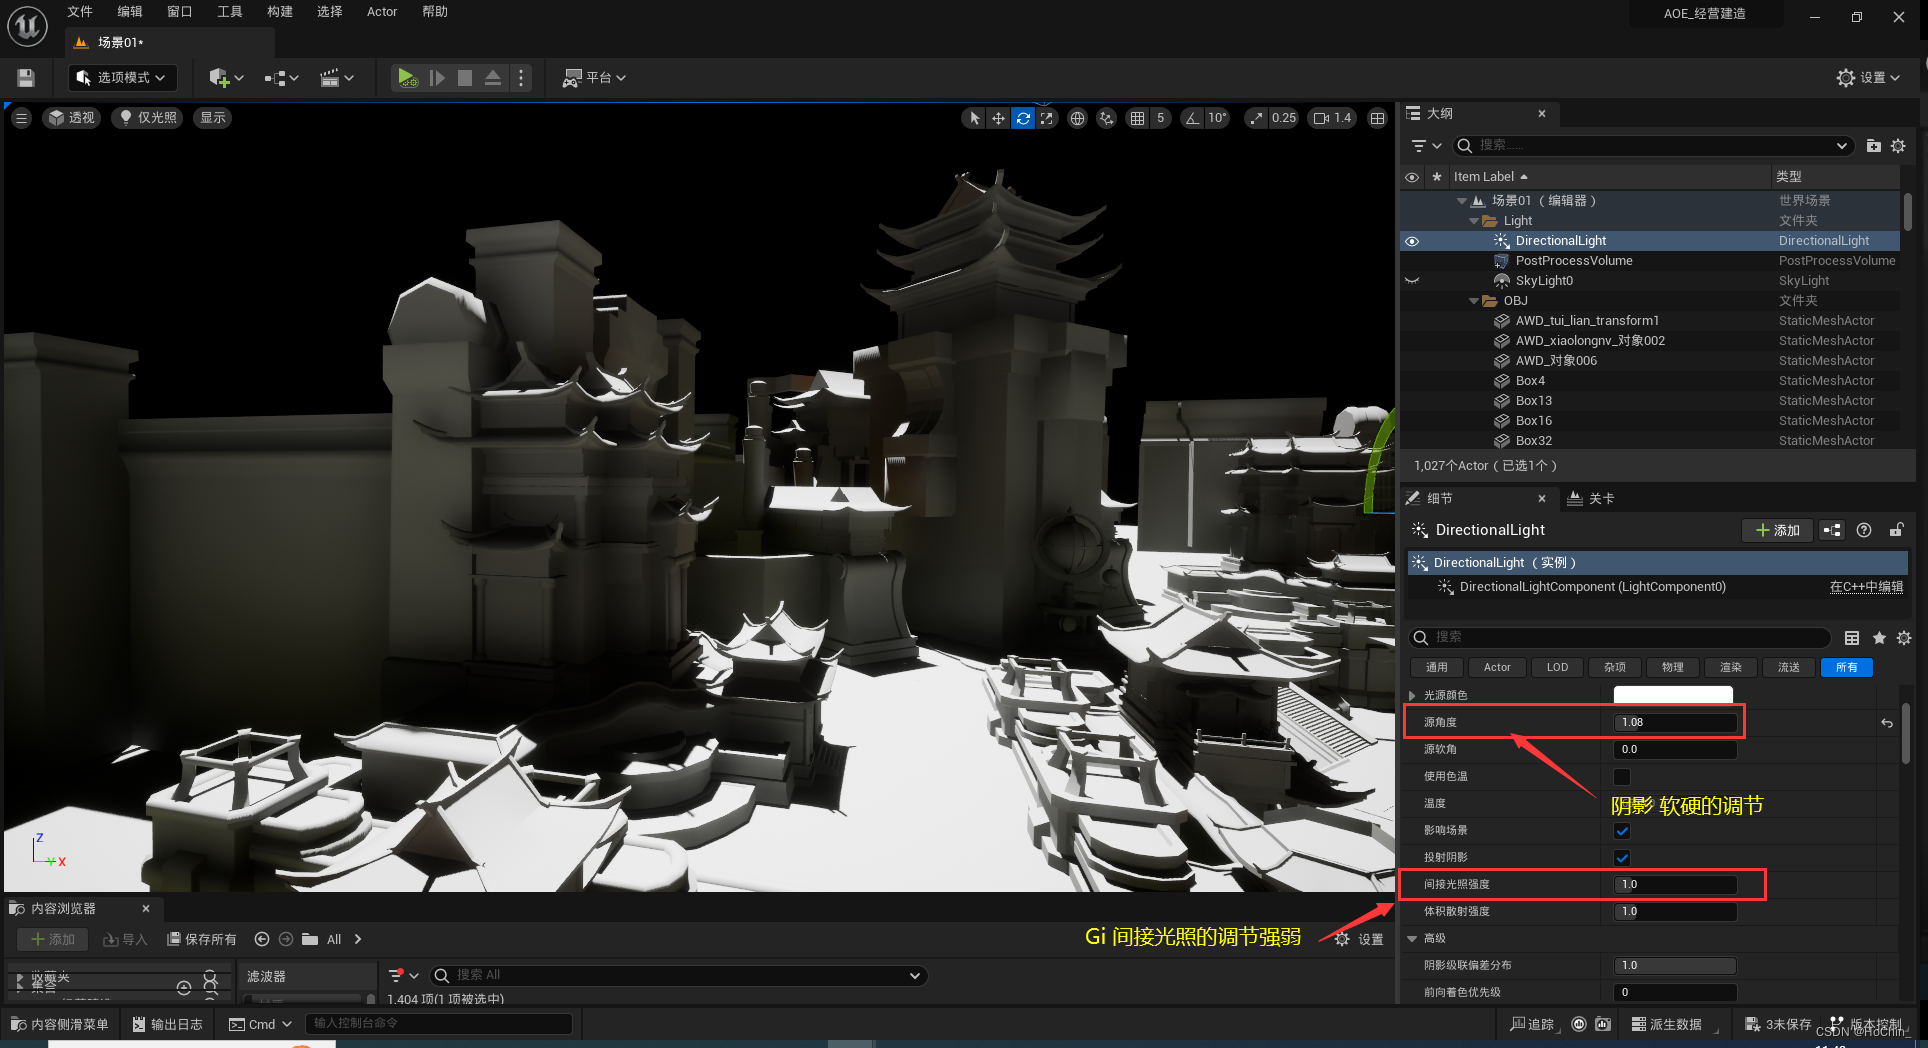The height and width of the screenshot is (1048, 1928).
Task: Open the 光源颜色 color swatch
Action: click(1673, 694)
